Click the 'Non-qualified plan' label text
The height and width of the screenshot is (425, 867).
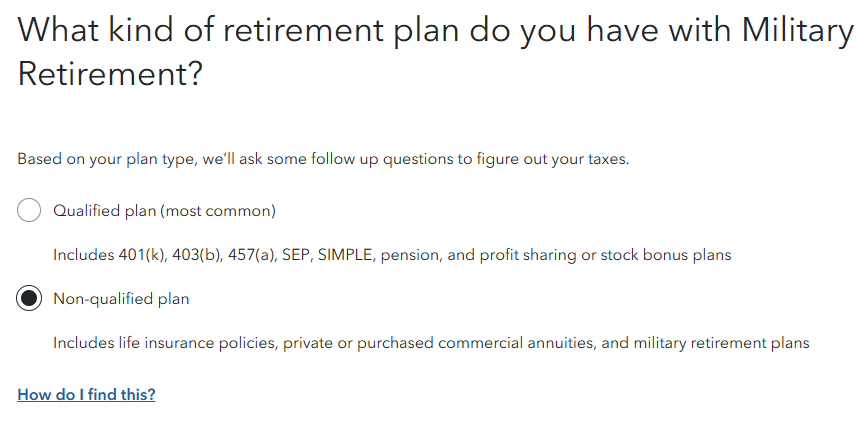pyautogui.click(x=121, y=299)
